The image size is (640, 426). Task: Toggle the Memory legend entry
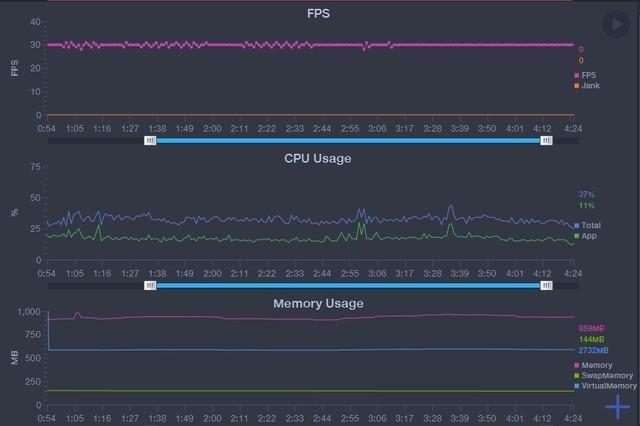coord(593,365)
